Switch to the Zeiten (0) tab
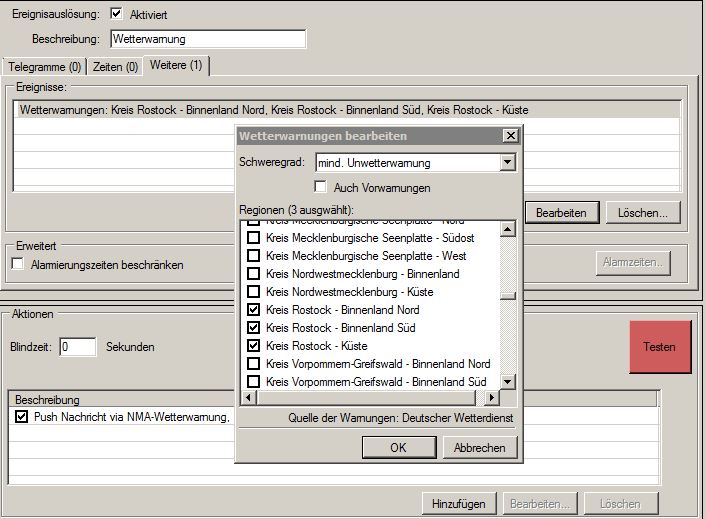 (115, 67)
